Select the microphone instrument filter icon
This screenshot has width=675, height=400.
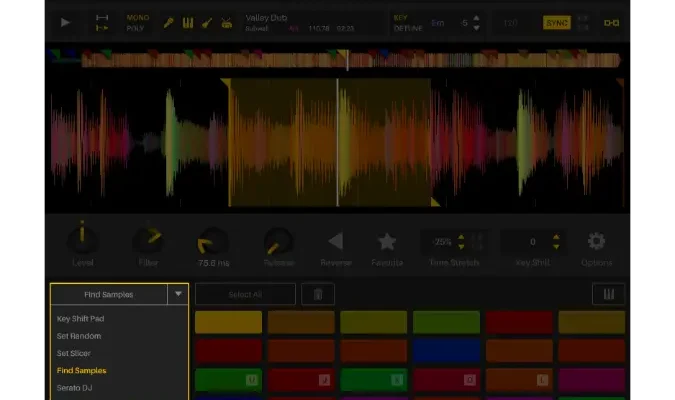click(169, 22)
